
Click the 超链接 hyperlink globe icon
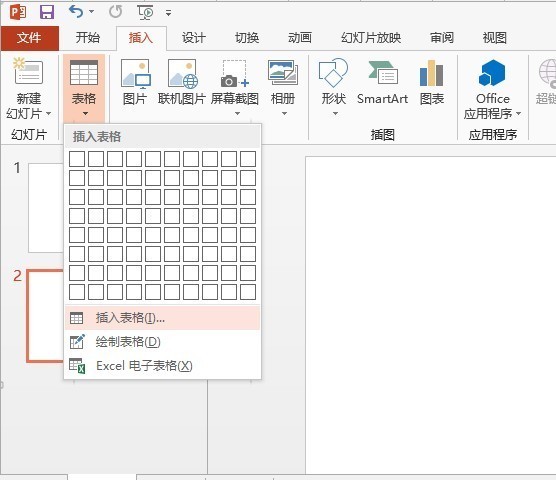tap(547, 73)
